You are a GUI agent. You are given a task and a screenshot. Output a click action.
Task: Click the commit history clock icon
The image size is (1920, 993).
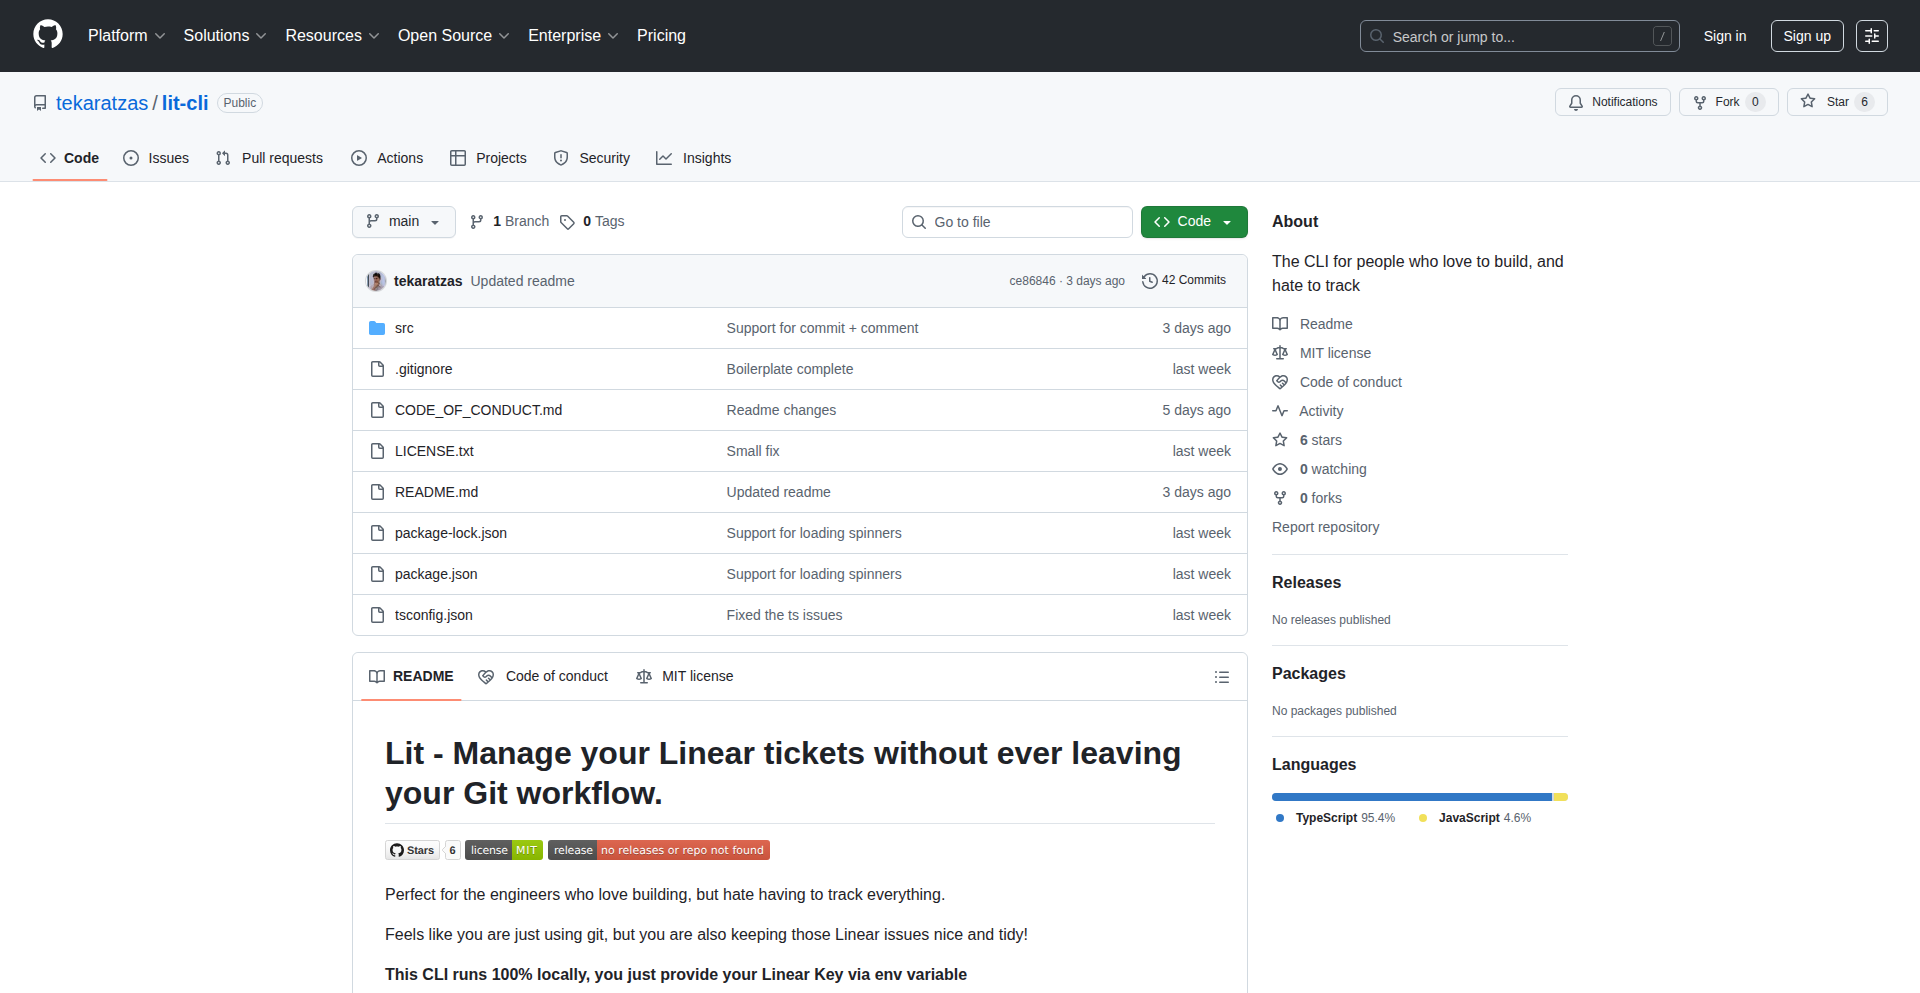tap(1149, 280)
